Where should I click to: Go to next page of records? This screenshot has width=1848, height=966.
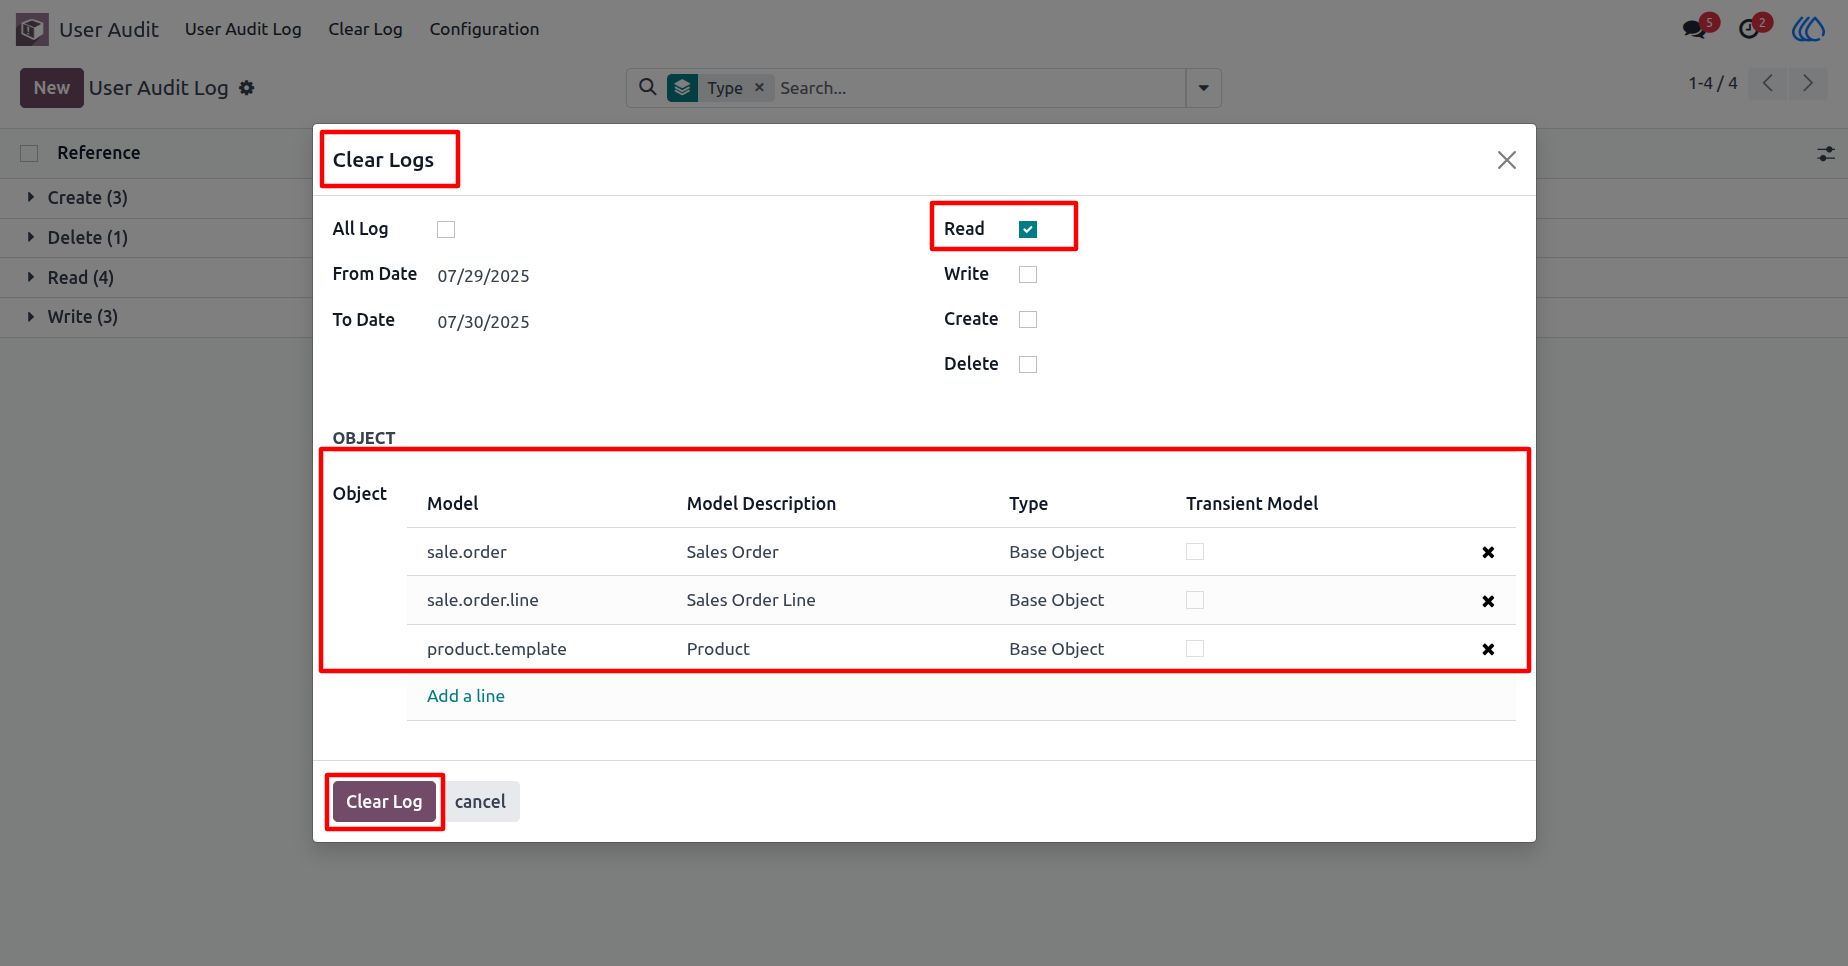[x=1808, y=83]
